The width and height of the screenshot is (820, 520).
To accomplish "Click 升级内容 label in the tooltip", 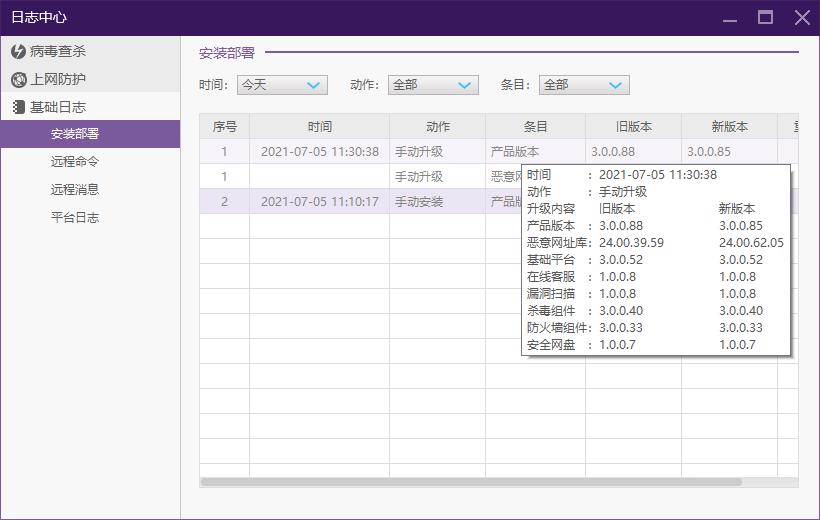I will click(551, 209).
